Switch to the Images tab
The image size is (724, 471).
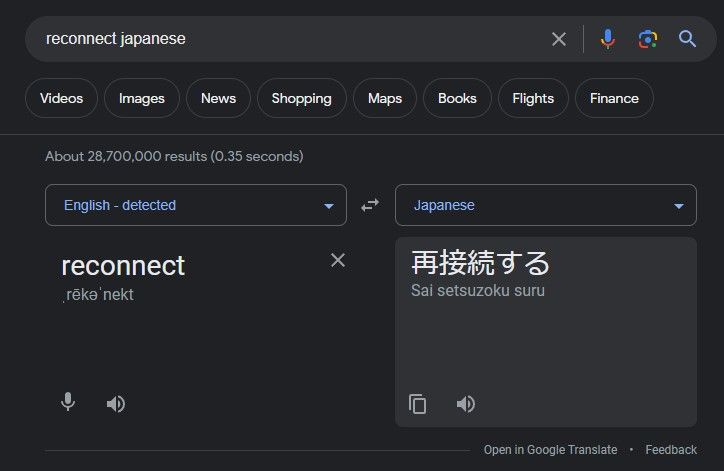point(142,98)
